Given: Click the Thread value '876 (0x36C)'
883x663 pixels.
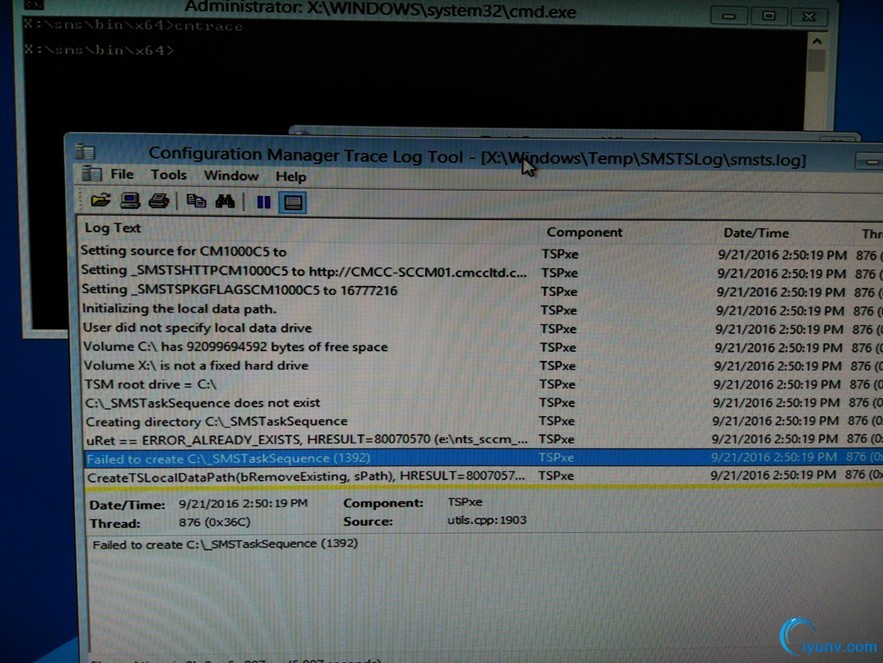Looking at the screenshot, I should pos(214,523).
